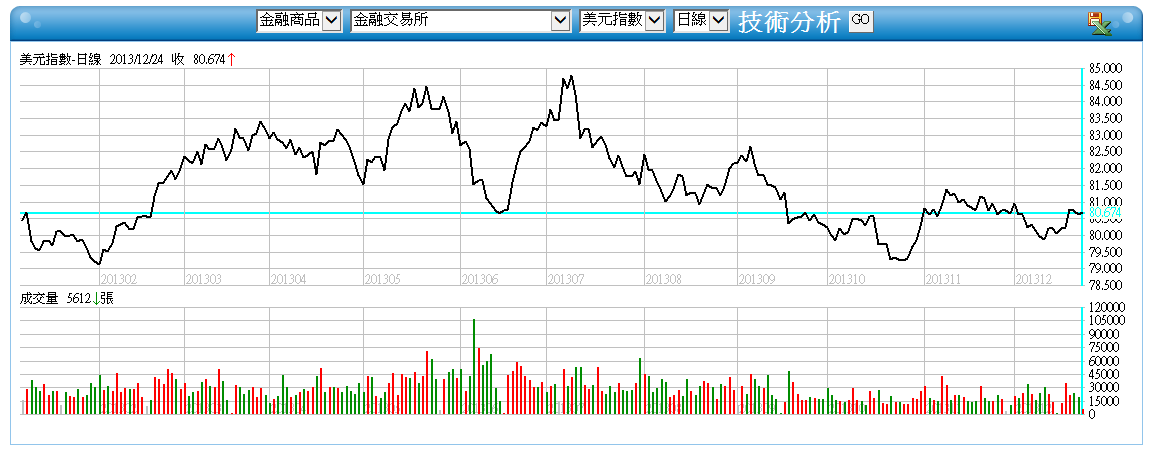Click the tallest green volume bar

pyautogui.click(x=474, y=367)
